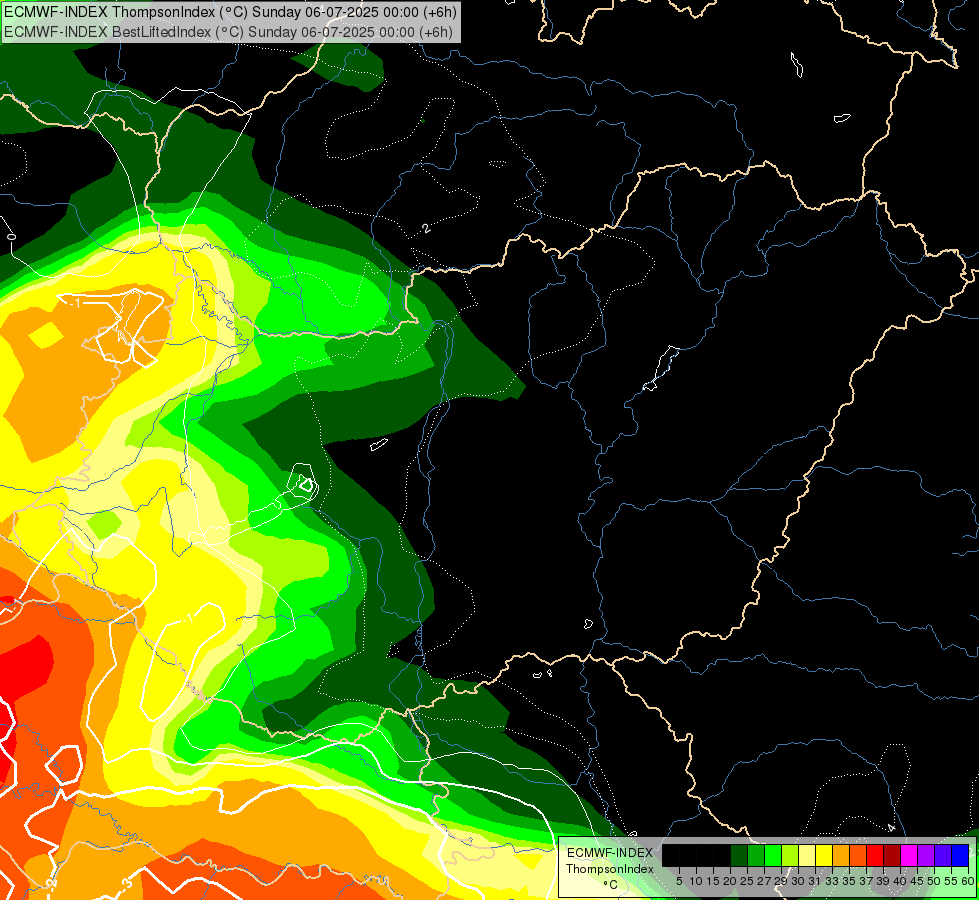This screenshot has width=979, height=900.
Task: Select the bright green legend swatch
Action: pyautogui.click(x=773, y=855)
